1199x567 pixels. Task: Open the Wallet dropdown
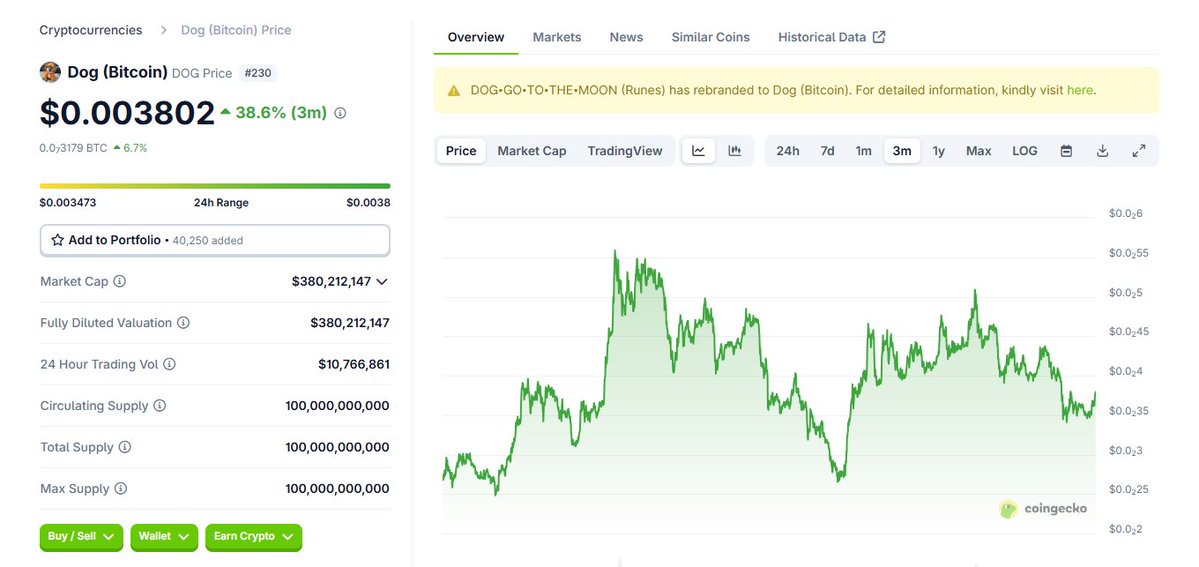(164, 537)
